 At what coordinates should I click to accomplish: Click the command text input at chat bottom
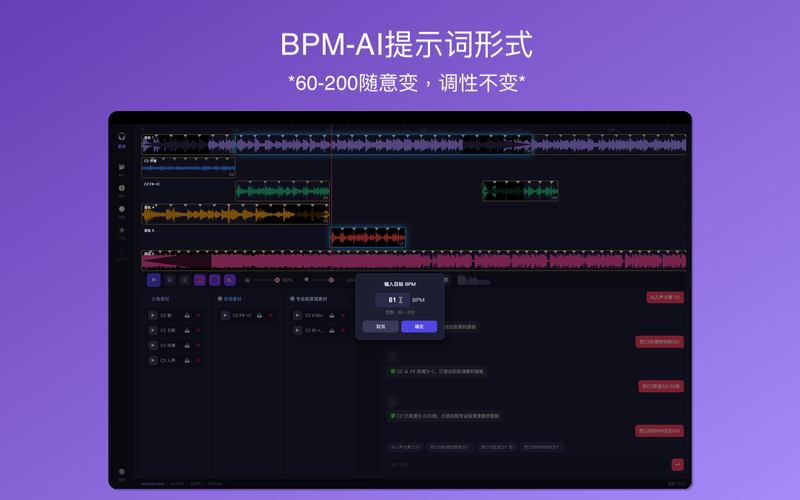tap(528, 464)
